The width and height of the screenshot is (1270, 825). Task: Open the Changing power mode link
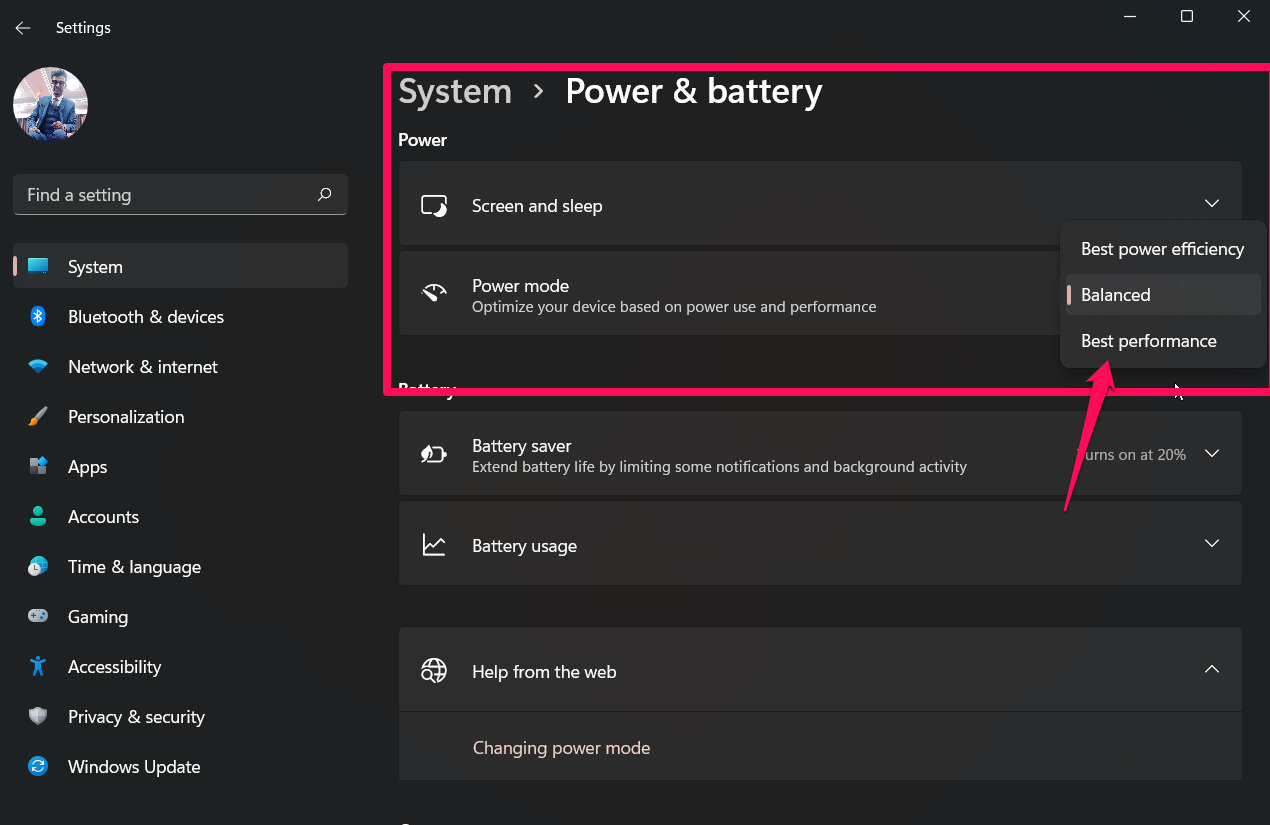[561, 748]
